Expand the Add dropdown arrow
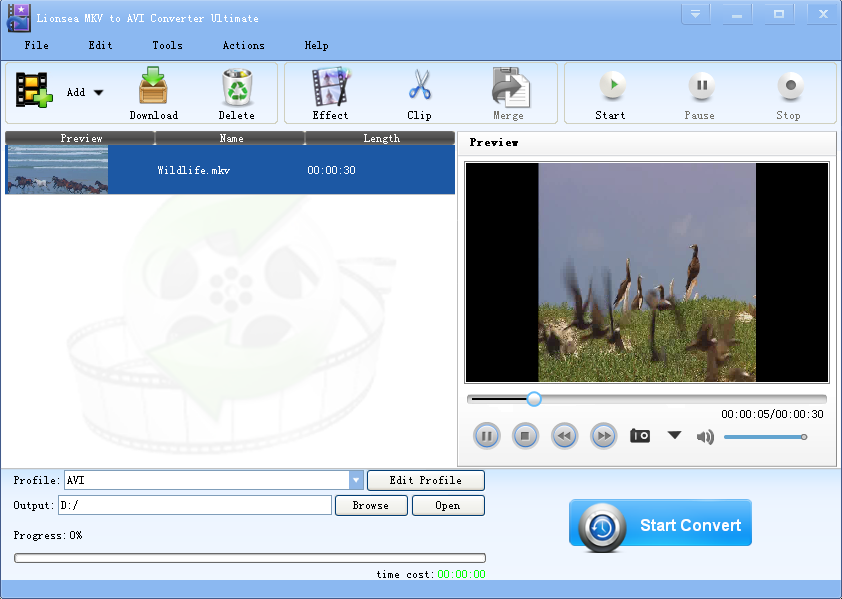Viewport: 842px width, 599px height. (98, 93)
